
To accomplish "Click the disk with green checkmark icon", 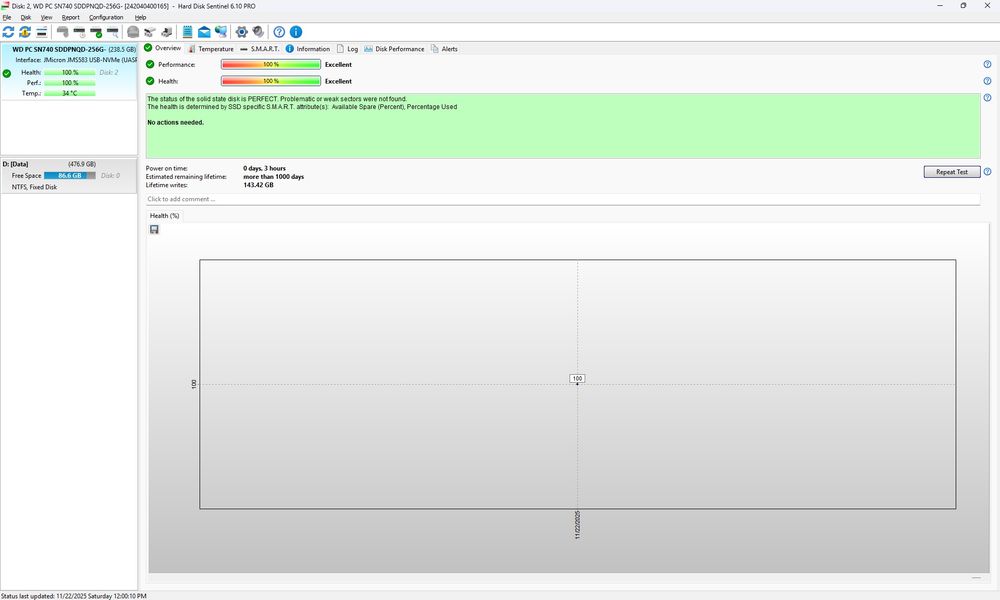I will point(96,32).
